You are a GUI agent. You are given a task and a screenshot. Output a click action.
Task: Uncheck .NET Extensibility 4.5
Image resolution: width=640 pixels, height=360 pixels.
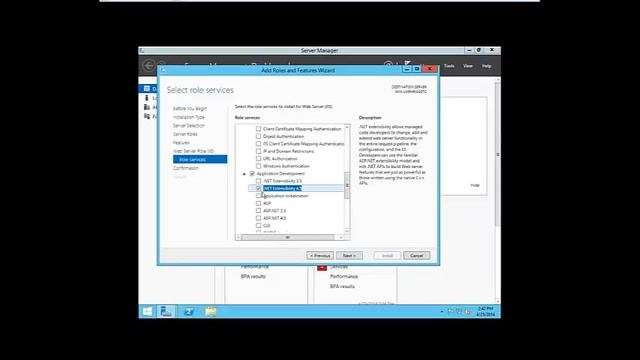(258, 188)
